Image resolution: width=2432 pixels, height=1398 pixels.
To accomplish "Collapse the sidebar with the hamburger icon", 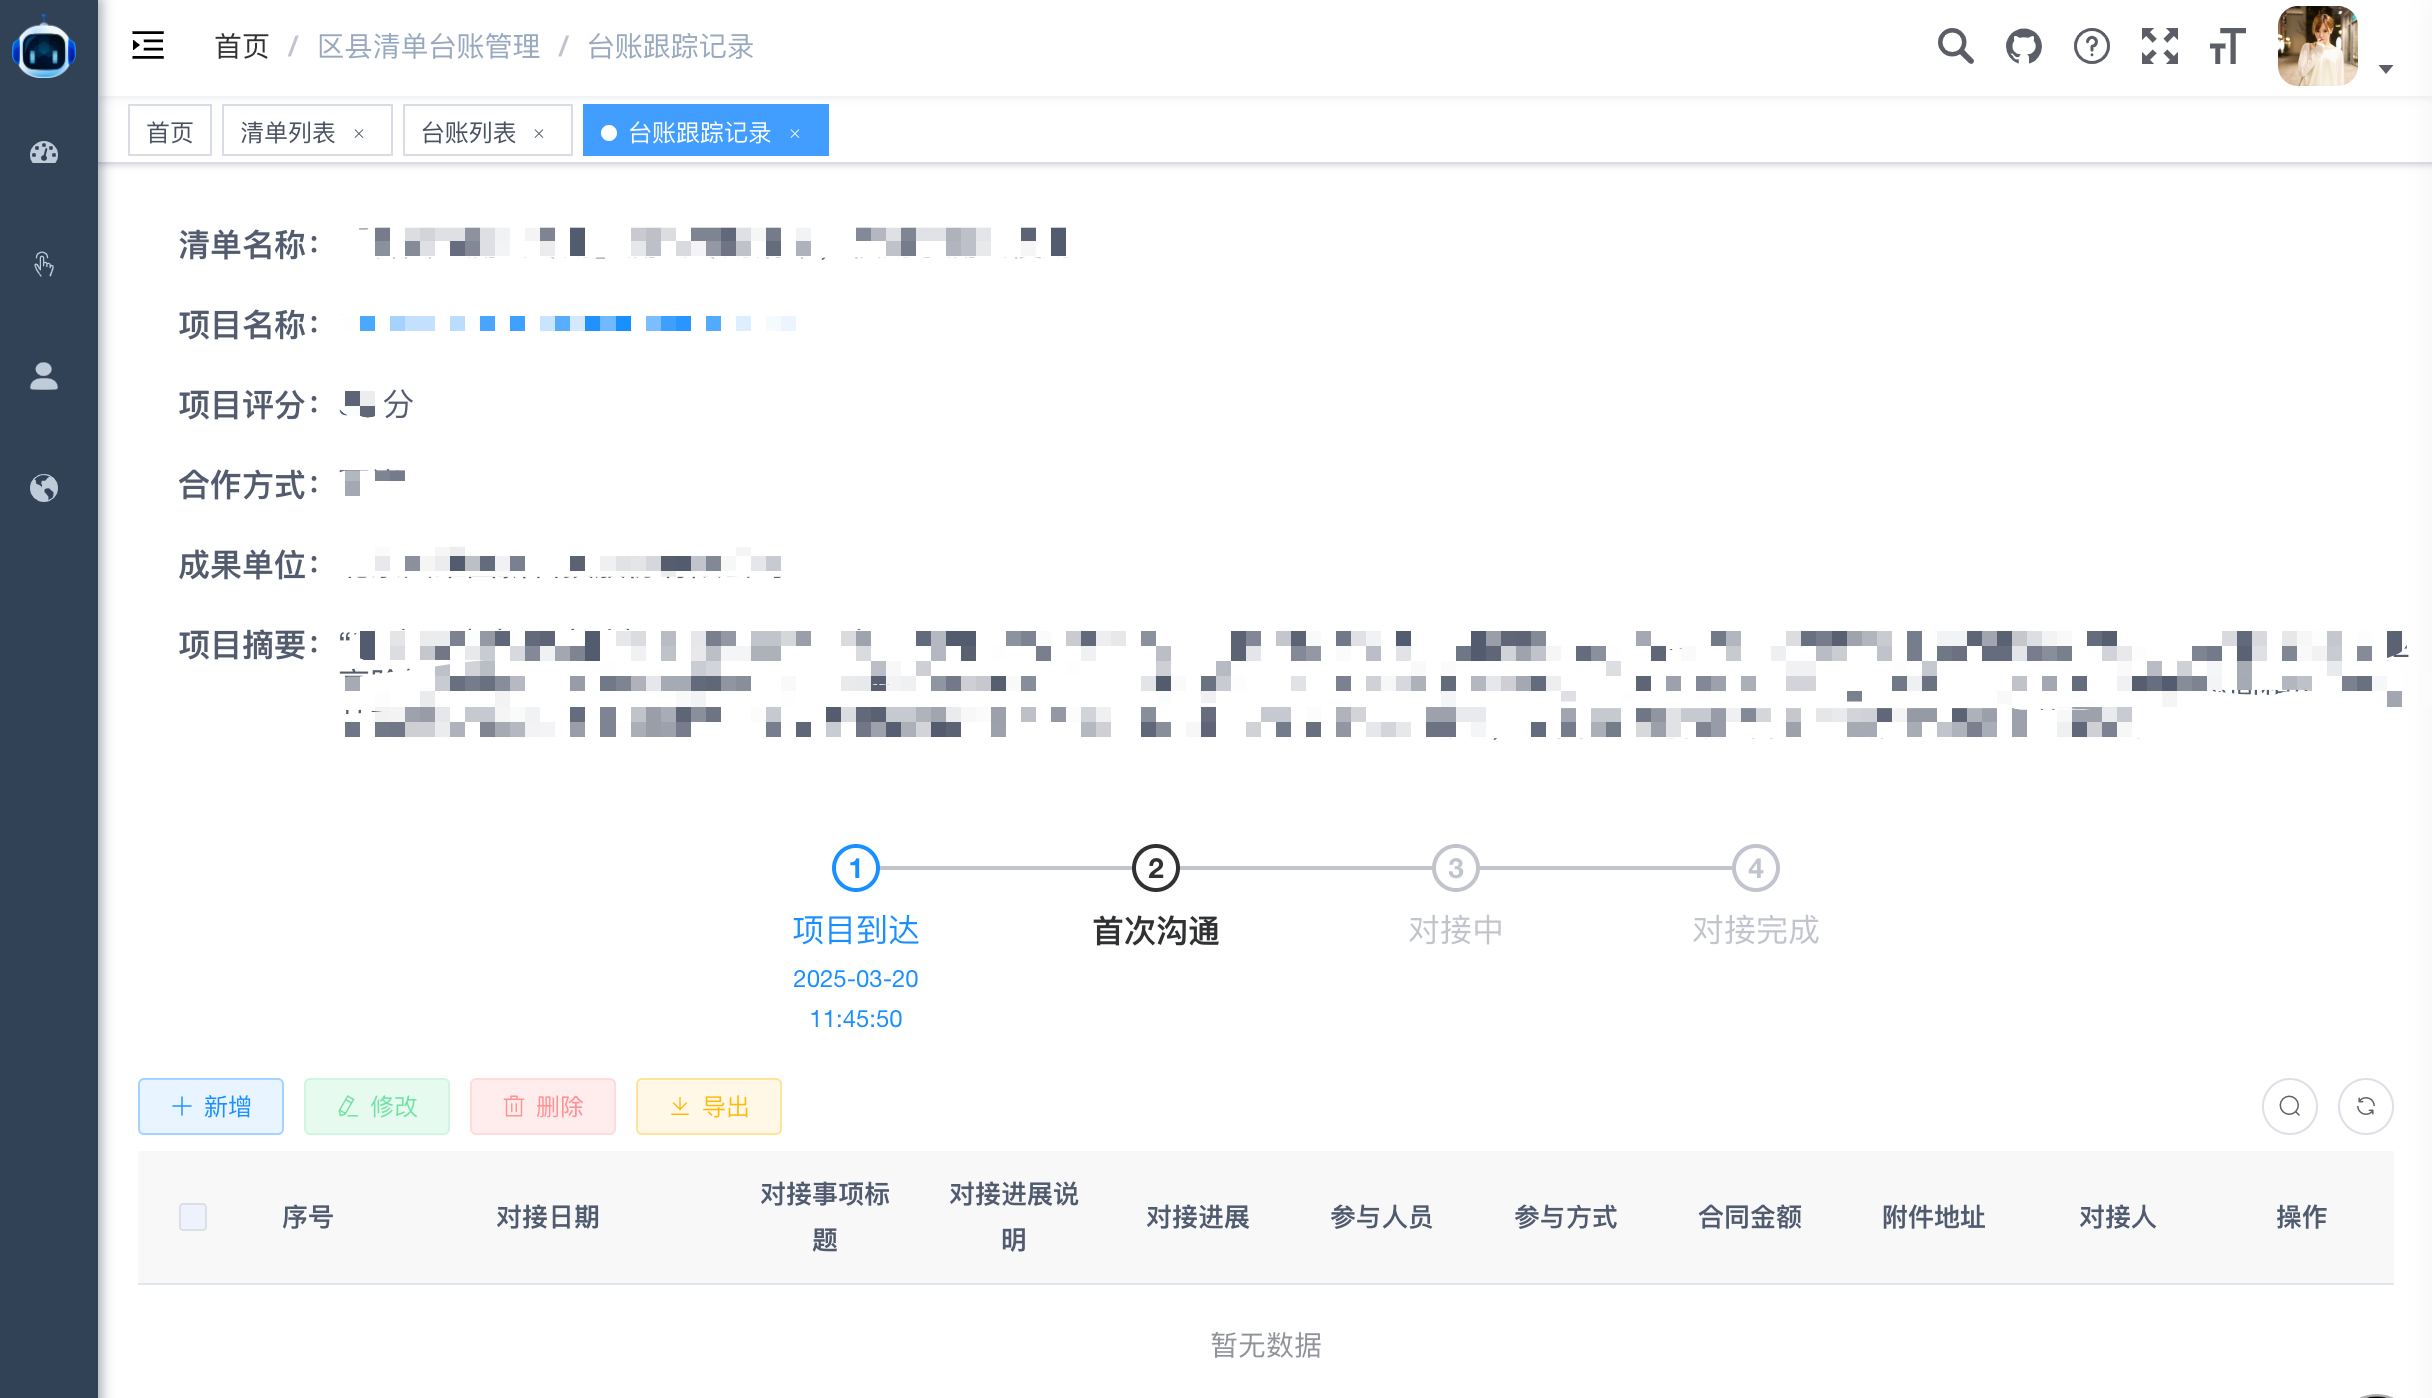I will pyautogui.click(x=147, y=46).
